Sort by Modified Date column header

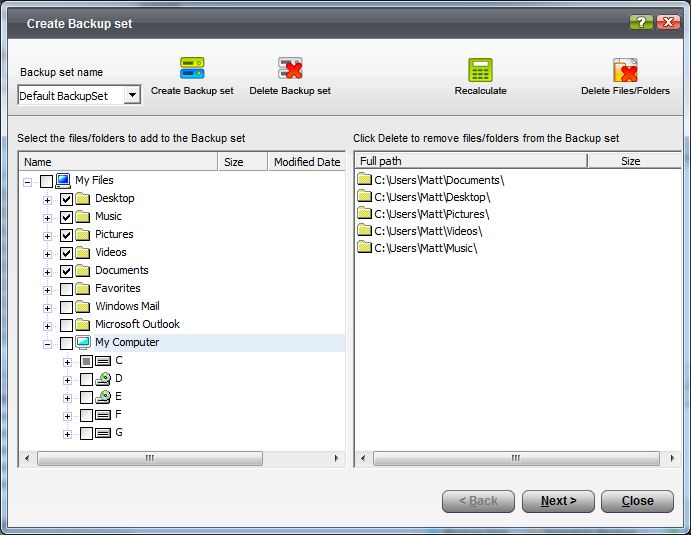tap(307, 162)
